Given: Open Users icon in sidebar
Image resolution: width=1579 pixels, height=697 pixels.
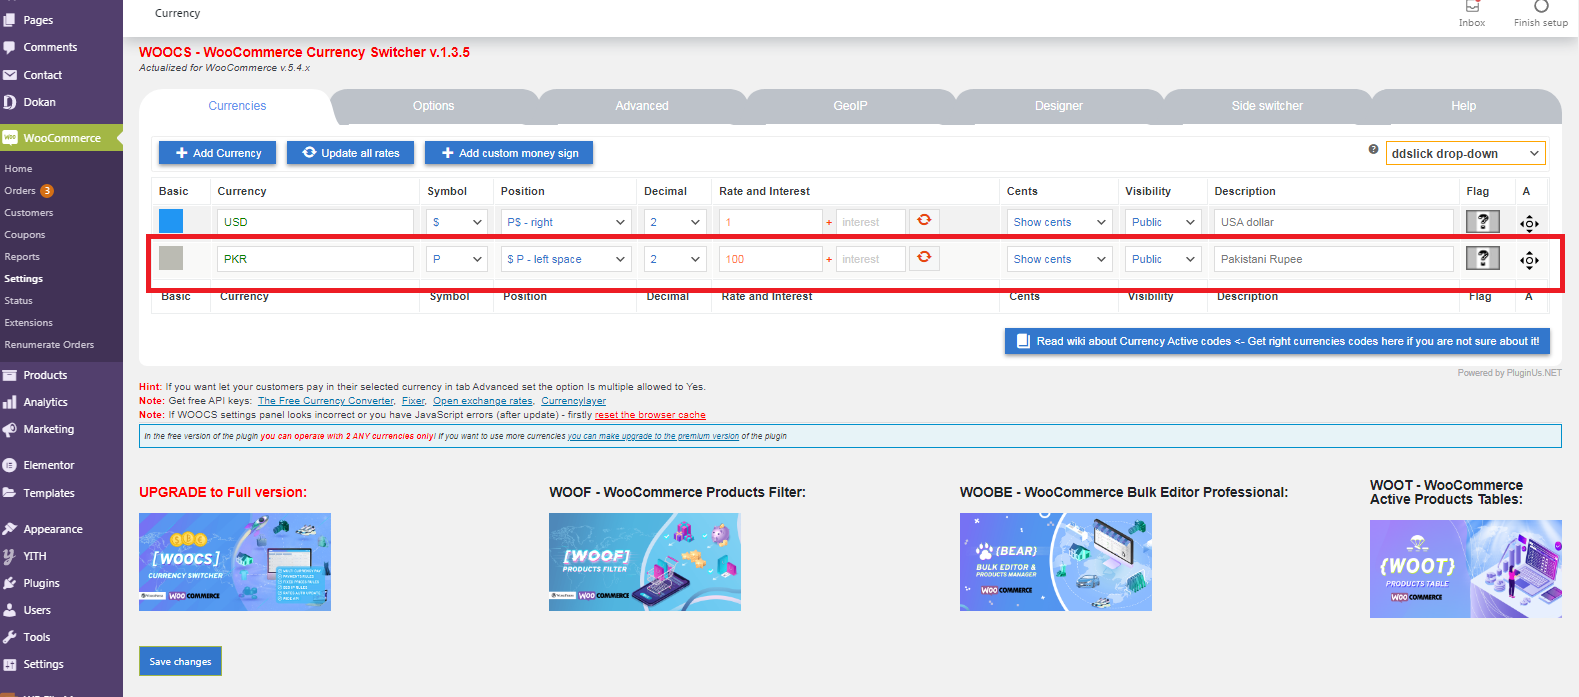Looking at the screenshot, I should coord(10,610).
